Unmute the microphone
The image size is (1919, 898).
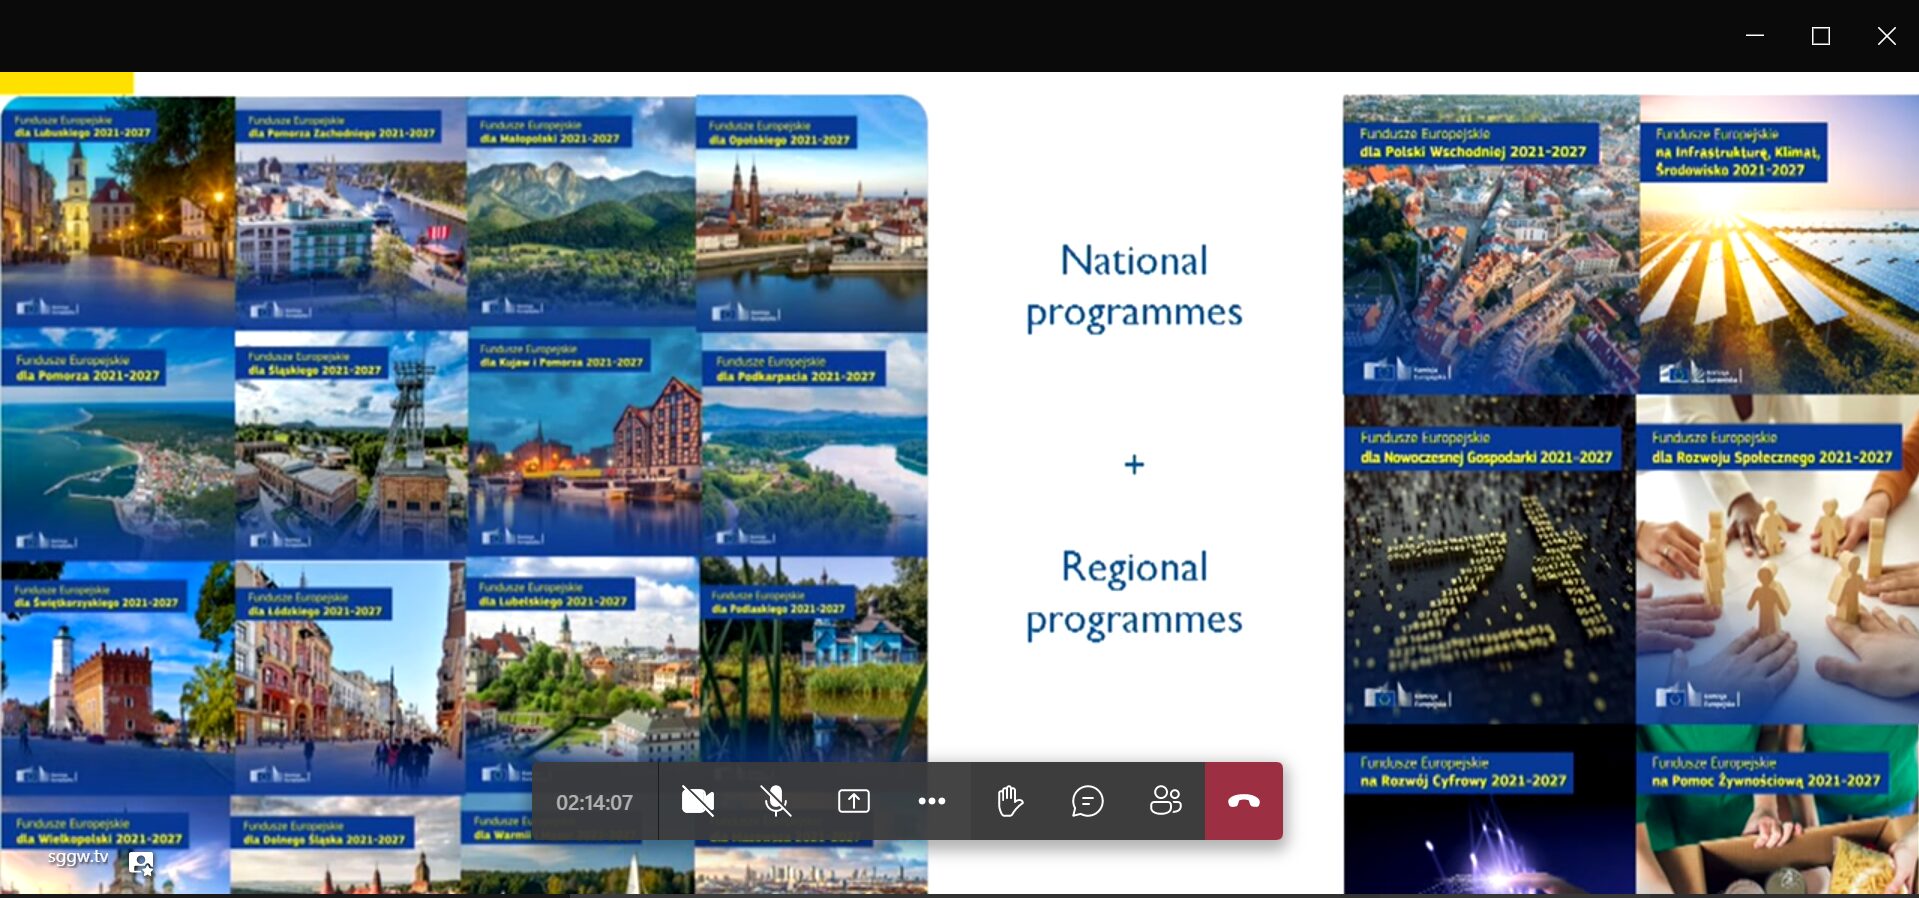tap(775, 801)
